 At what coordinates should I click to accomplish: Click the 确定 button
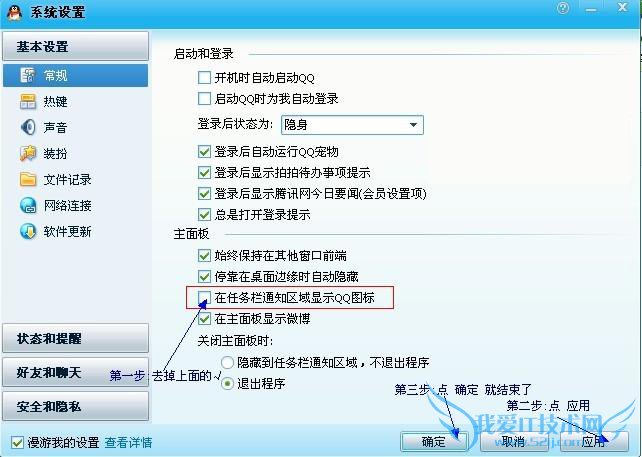[434, 441]
